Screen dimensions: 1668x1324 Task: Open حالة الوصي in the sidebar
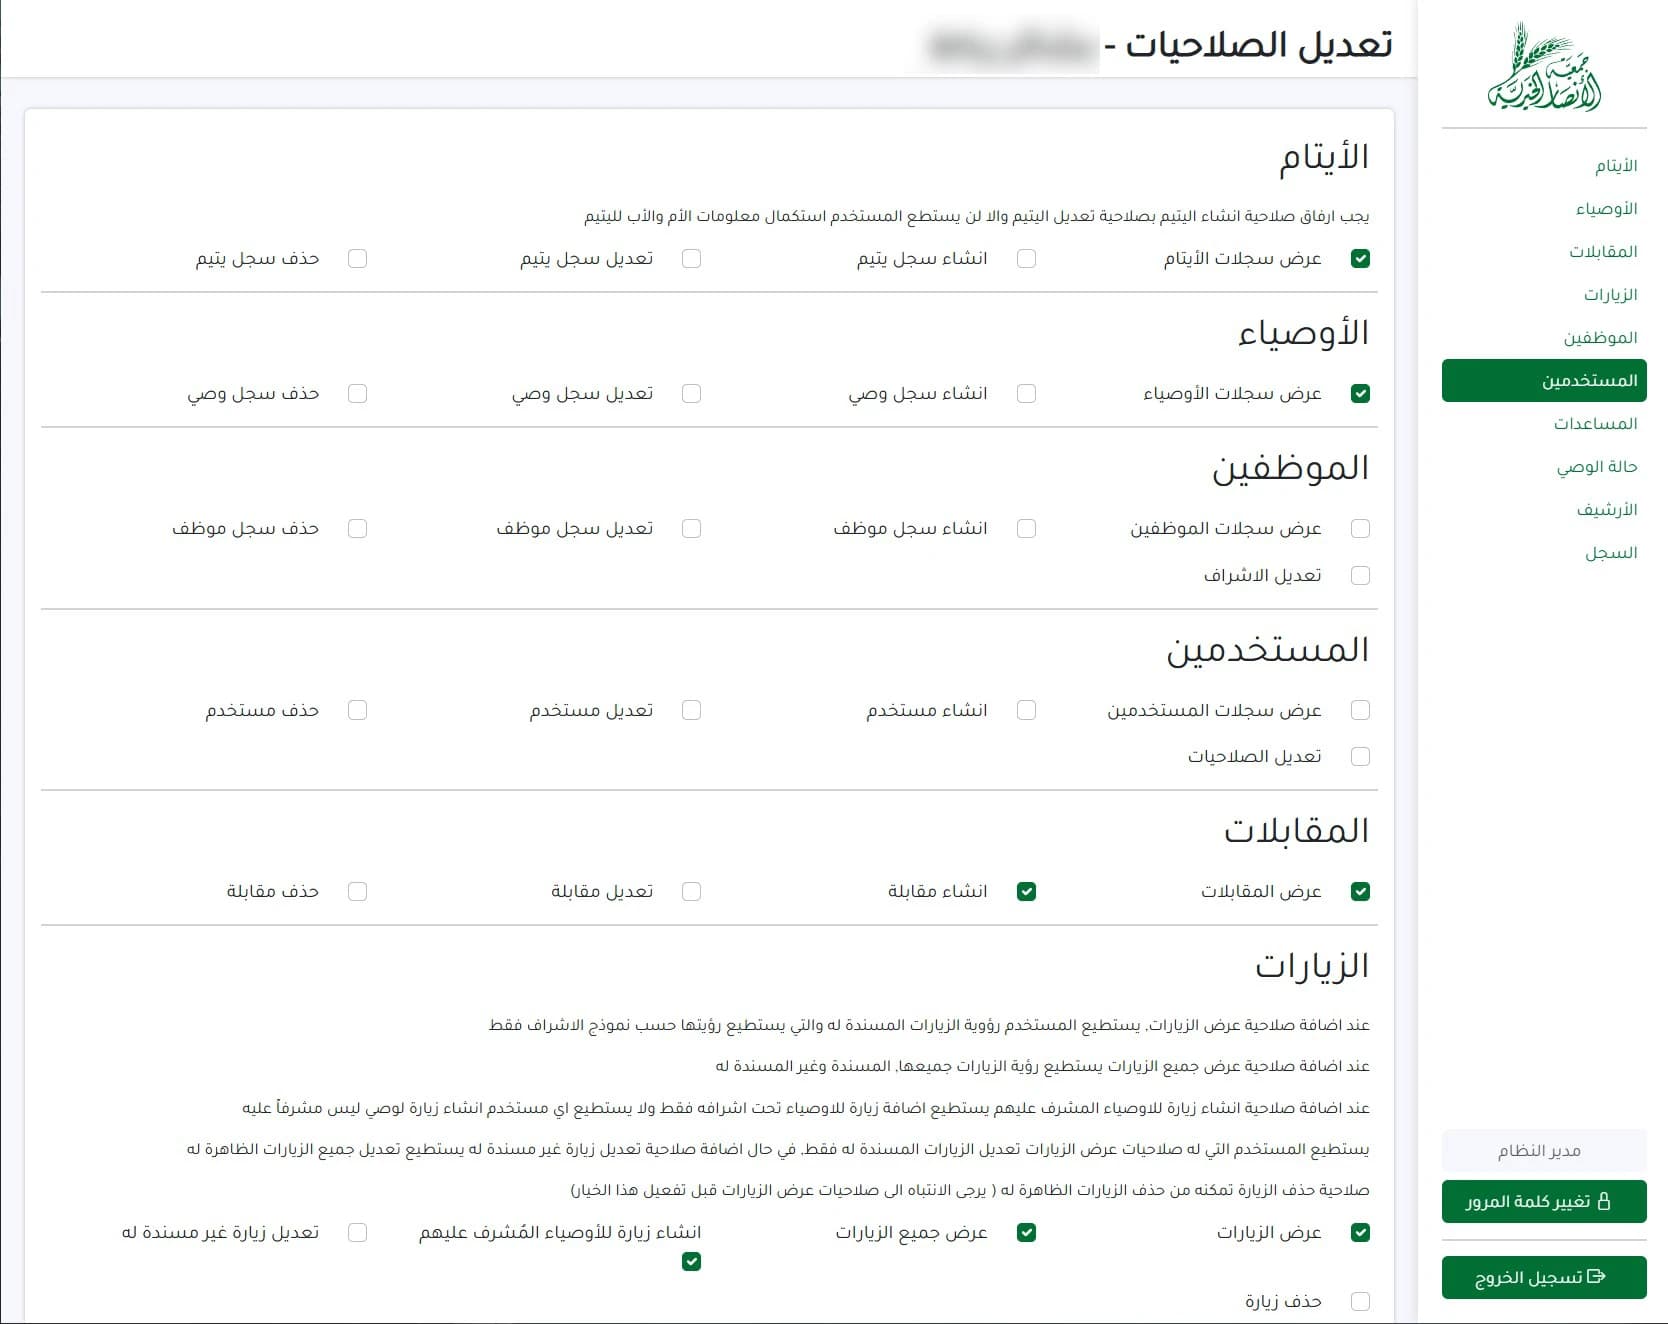pyautogui.click(x=1597, y=467)
